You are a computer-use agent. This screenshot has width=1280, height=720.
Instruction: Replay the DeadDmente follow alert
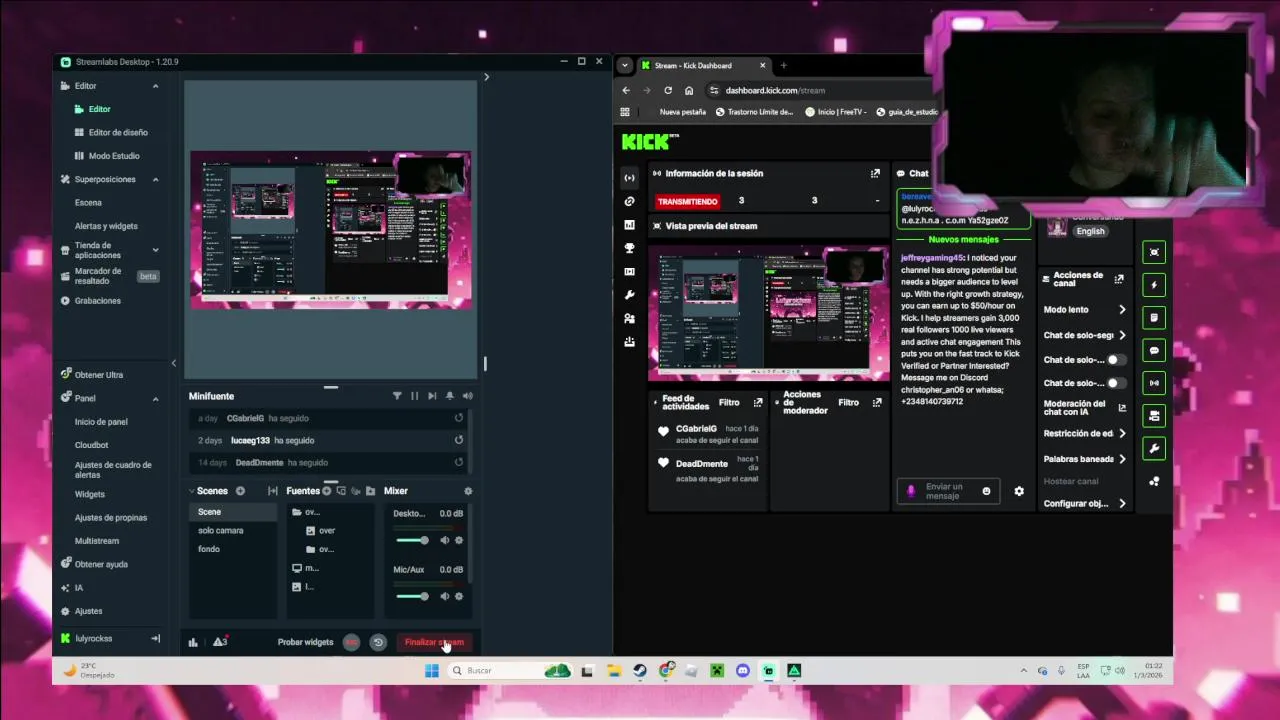pyautogui.click(x=459, y=462)
